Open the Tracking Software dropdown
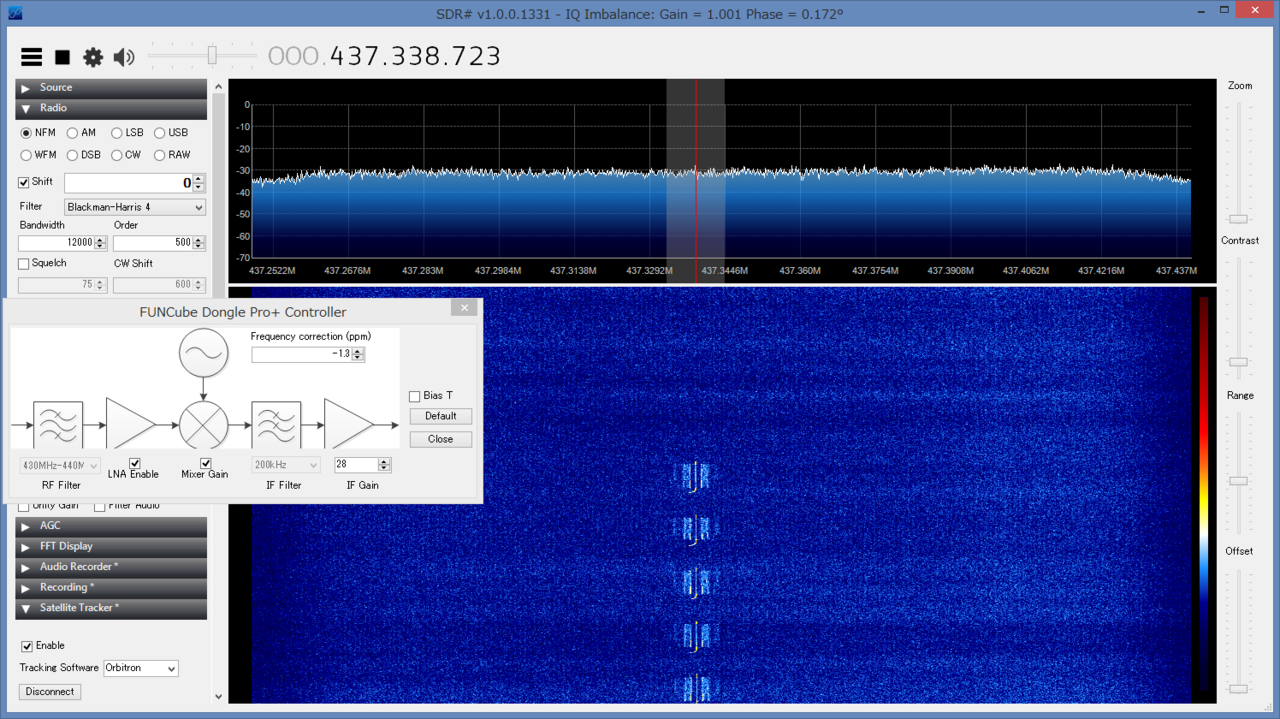The width and height of the screenshot is (1280, 719). point(141,668)
